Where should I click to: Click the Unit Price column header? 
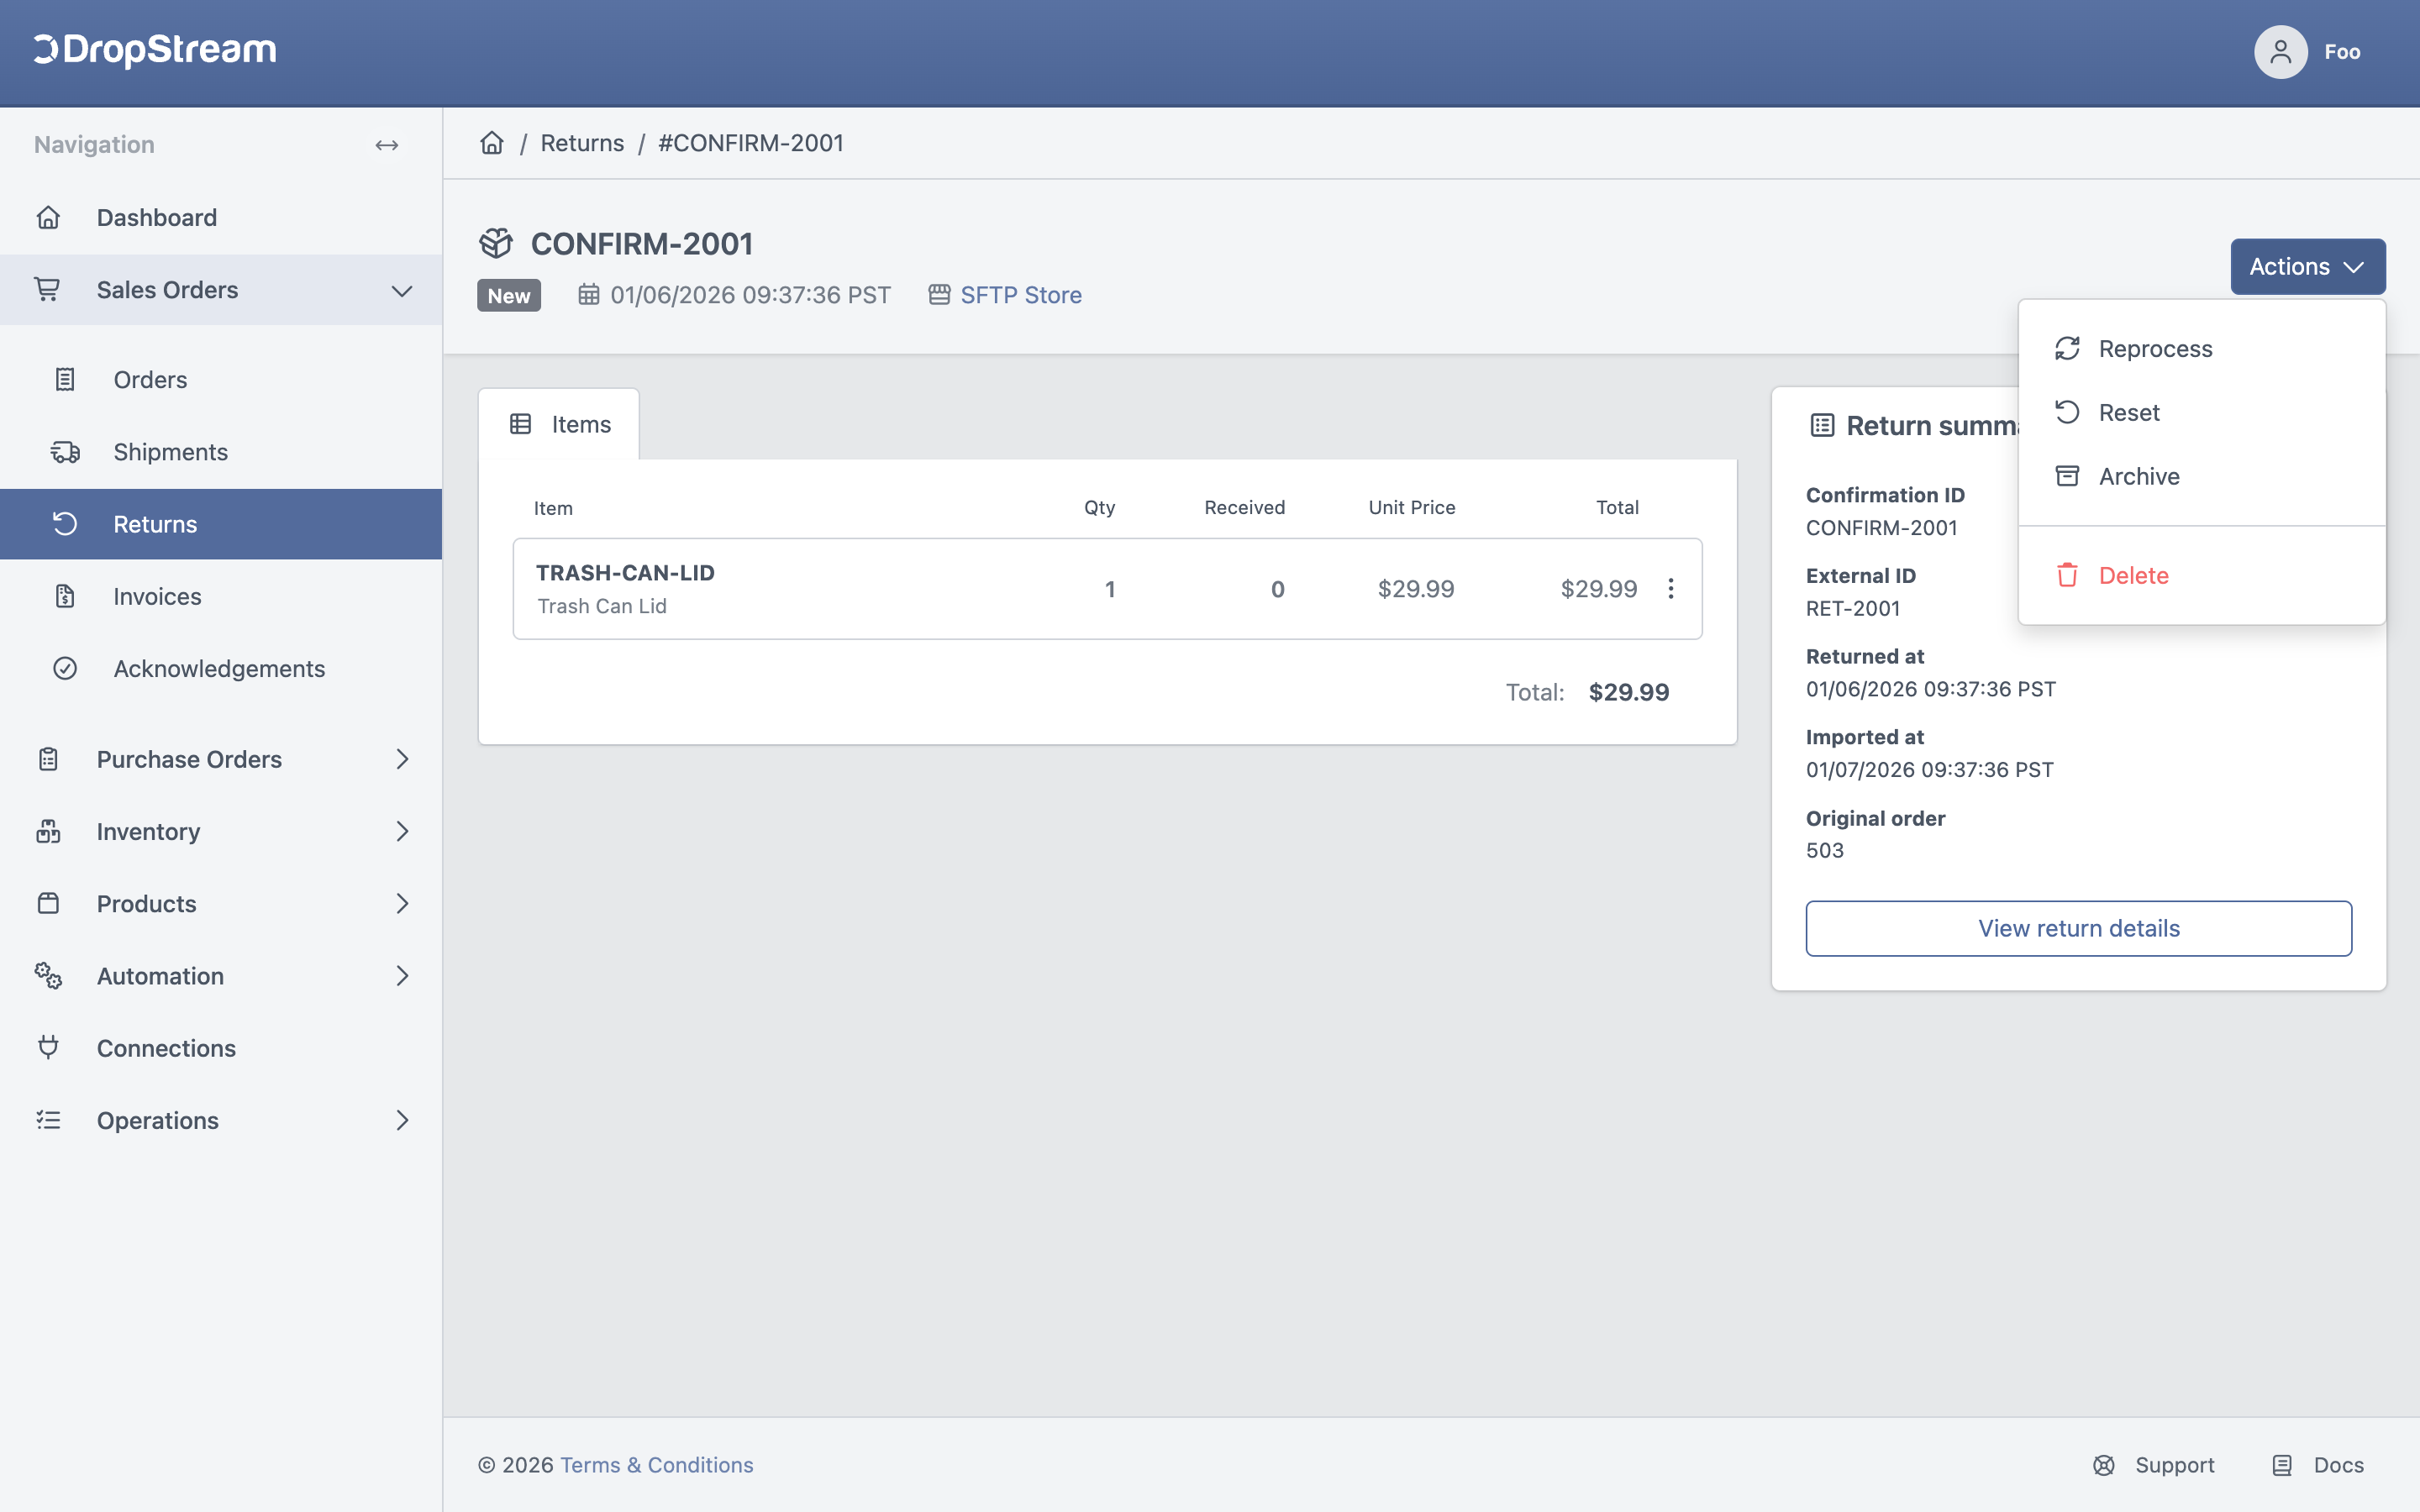click(x=1412, y=507)
